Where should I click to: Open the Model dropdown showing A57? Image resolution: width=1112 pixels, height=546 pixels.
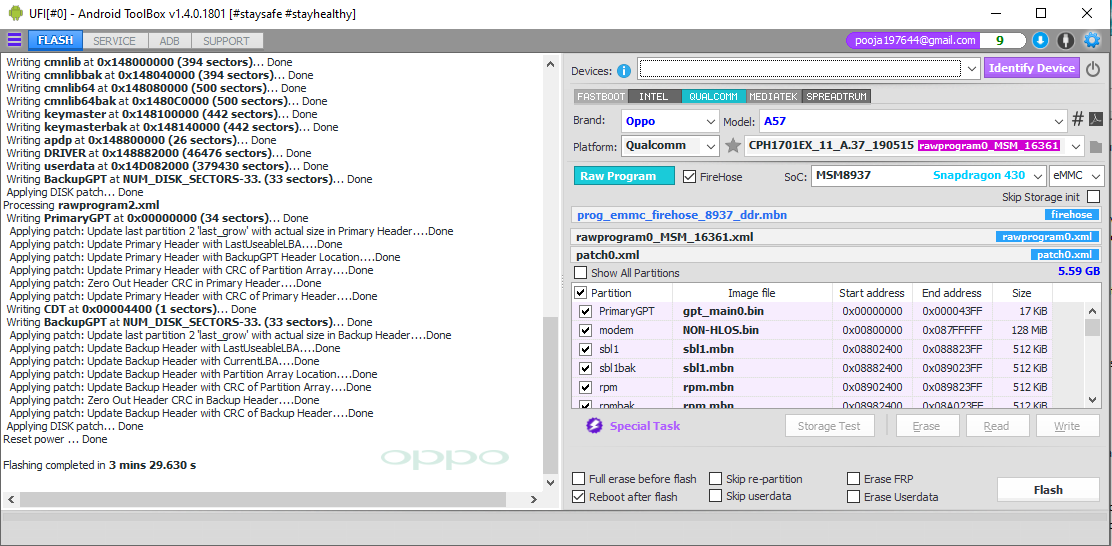tap(913, 121)
